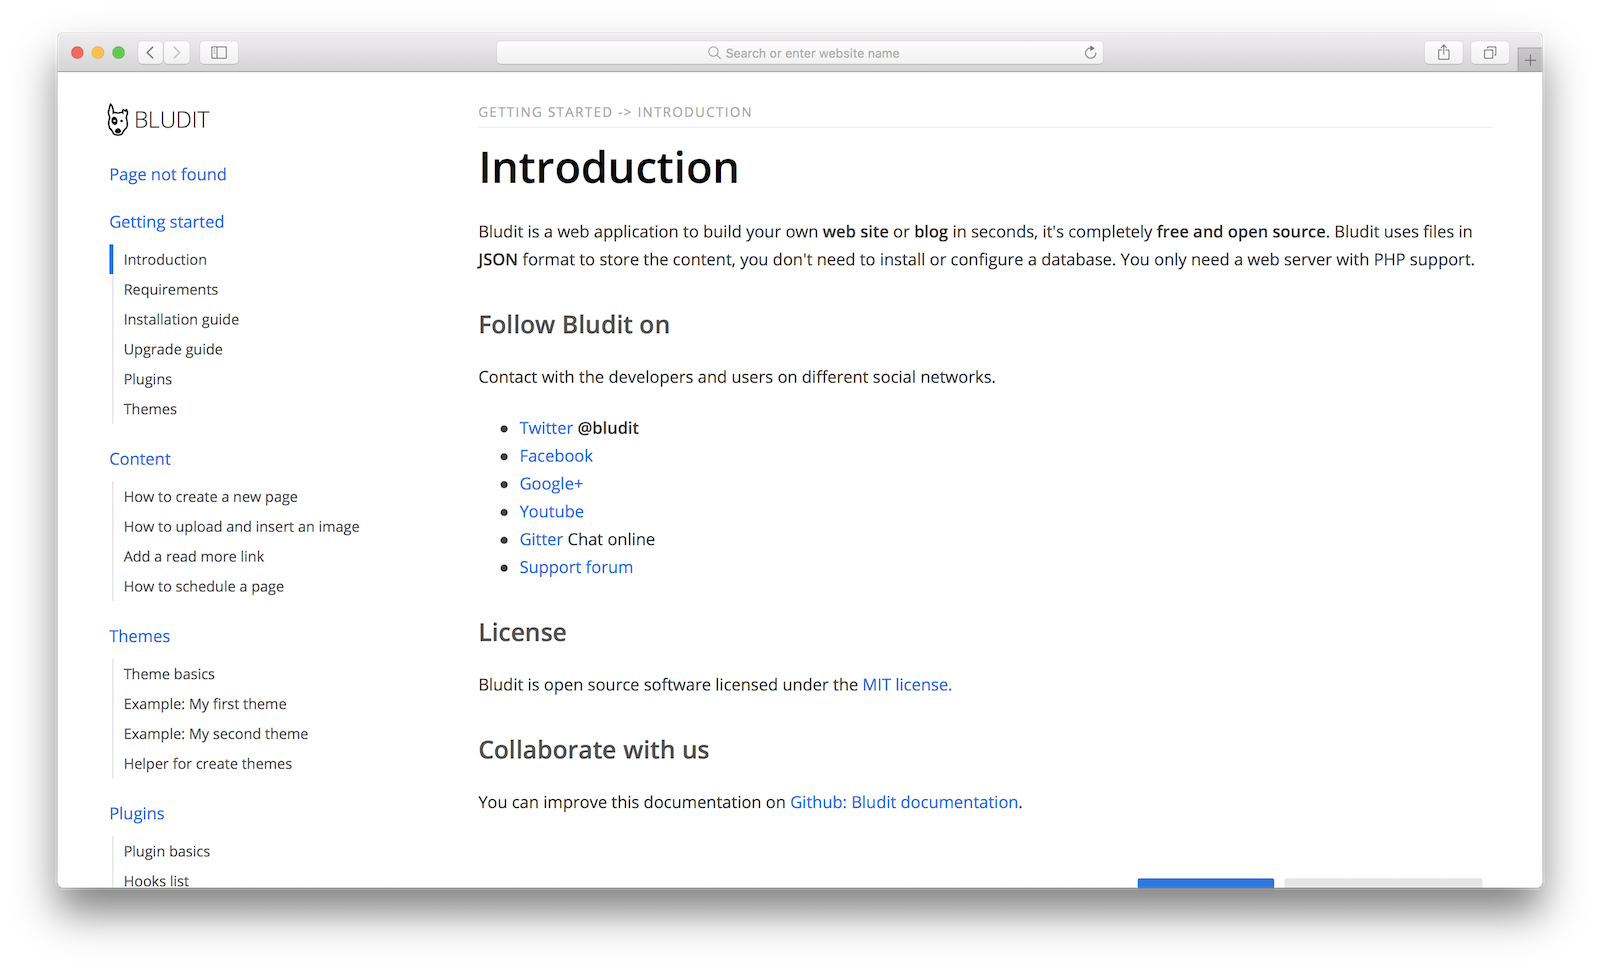Open the Themes section heading
Image resolution: width=1600 pixels, height=970 pixels.
pyautogui.click(x=140, y=636)
